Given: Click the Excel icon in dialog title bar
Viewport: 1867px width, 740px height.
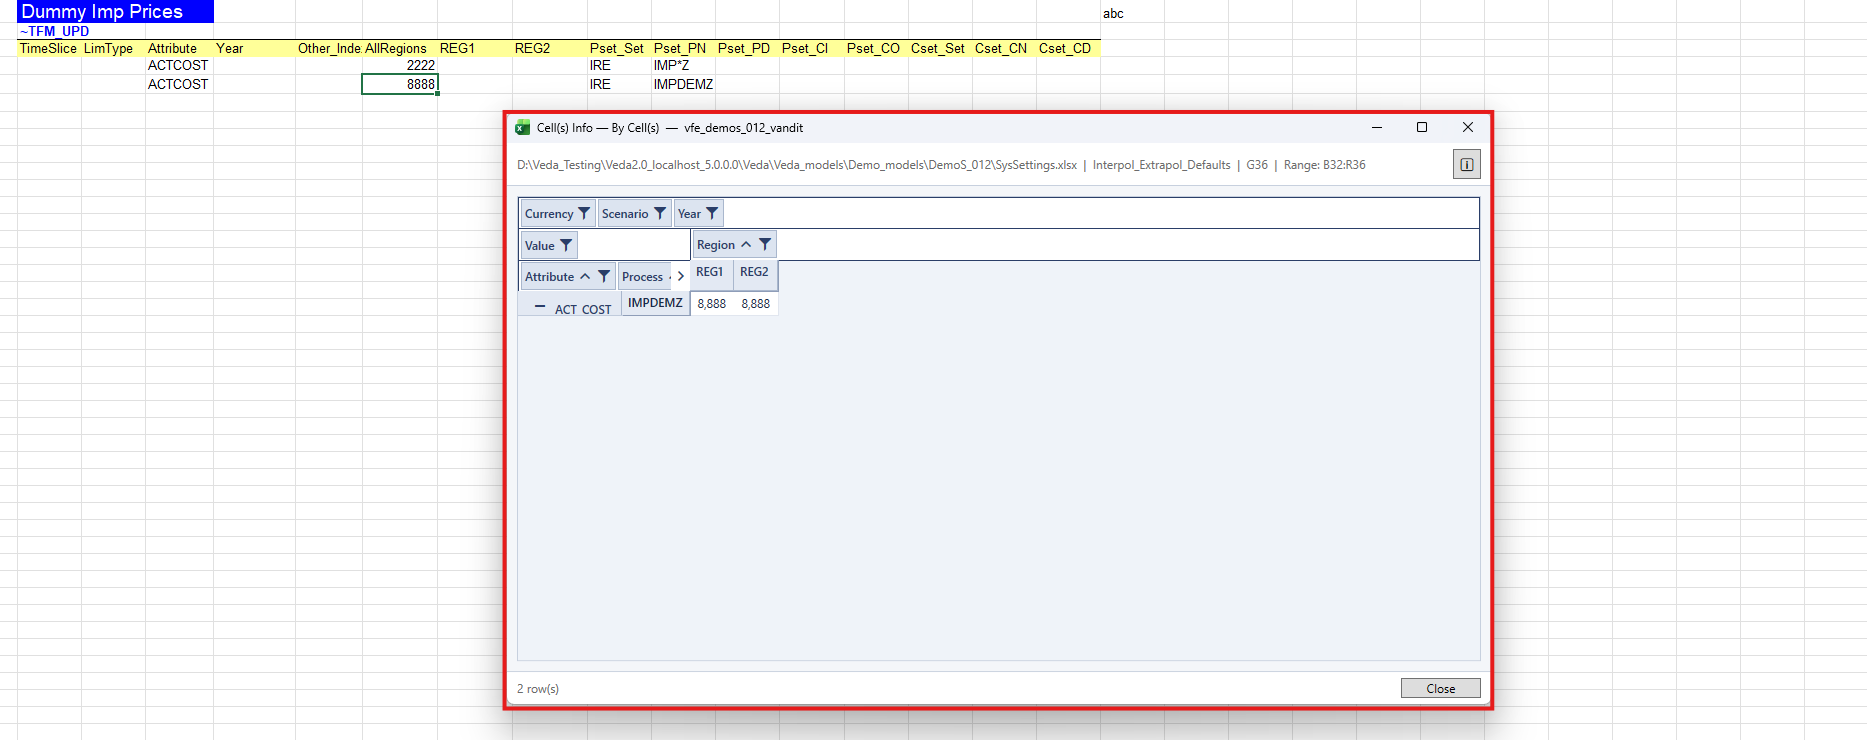Looking at the screenshot, I should (x=522, y=128).
